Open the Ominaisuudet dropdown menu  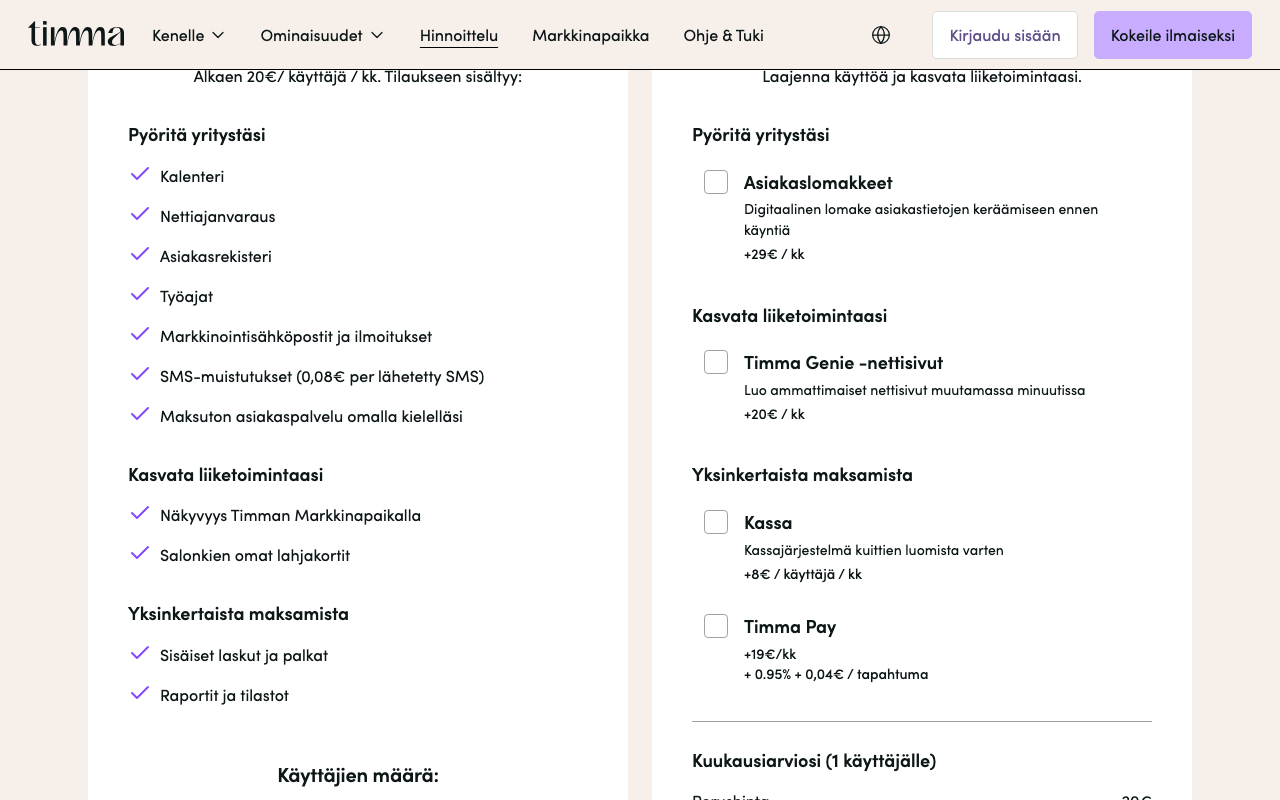tap(322, 35)
